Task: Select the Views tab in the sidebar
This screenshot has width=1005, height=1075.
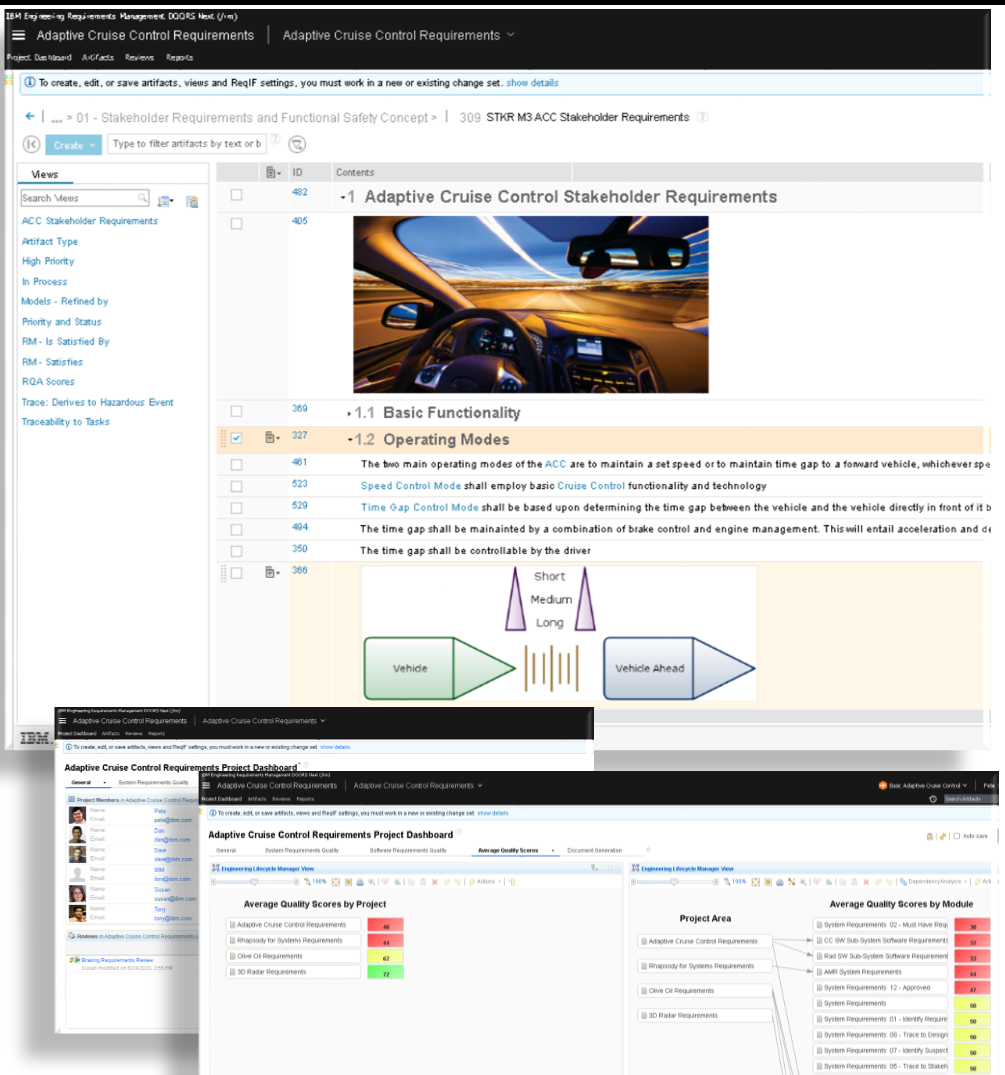Action: pos(45,174)
